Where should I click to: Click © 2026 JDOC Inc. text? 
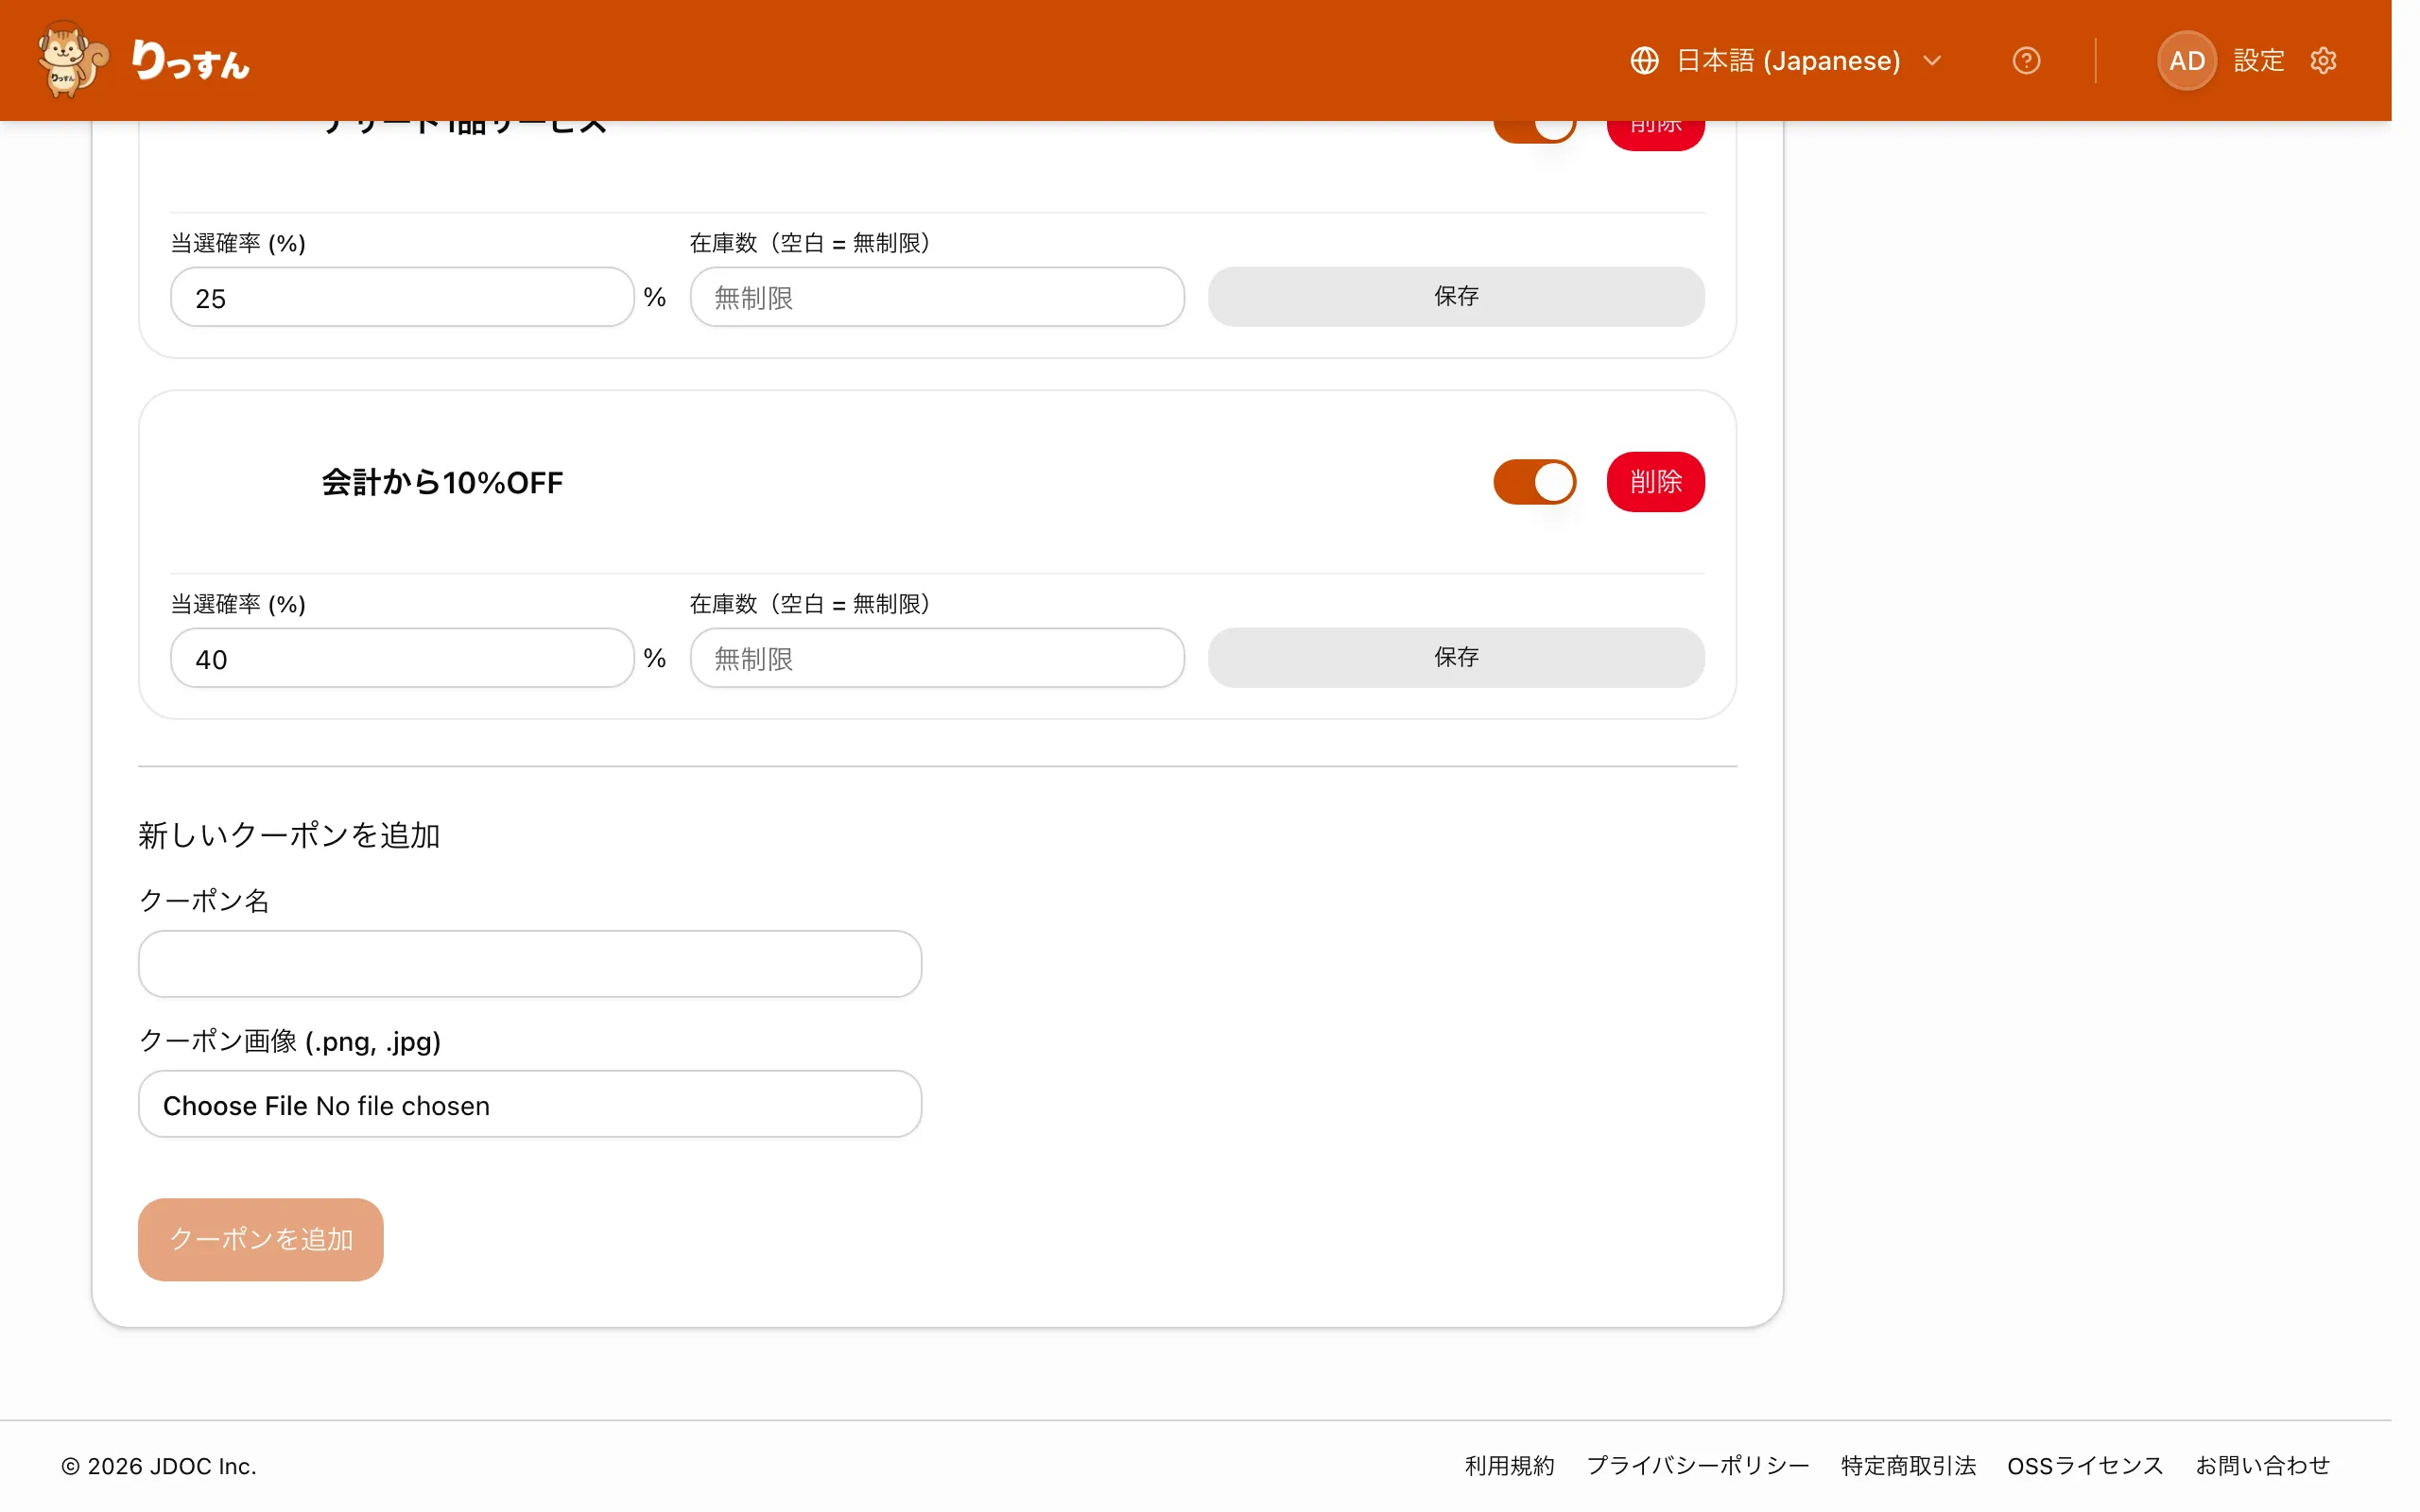click(159, 1466)
